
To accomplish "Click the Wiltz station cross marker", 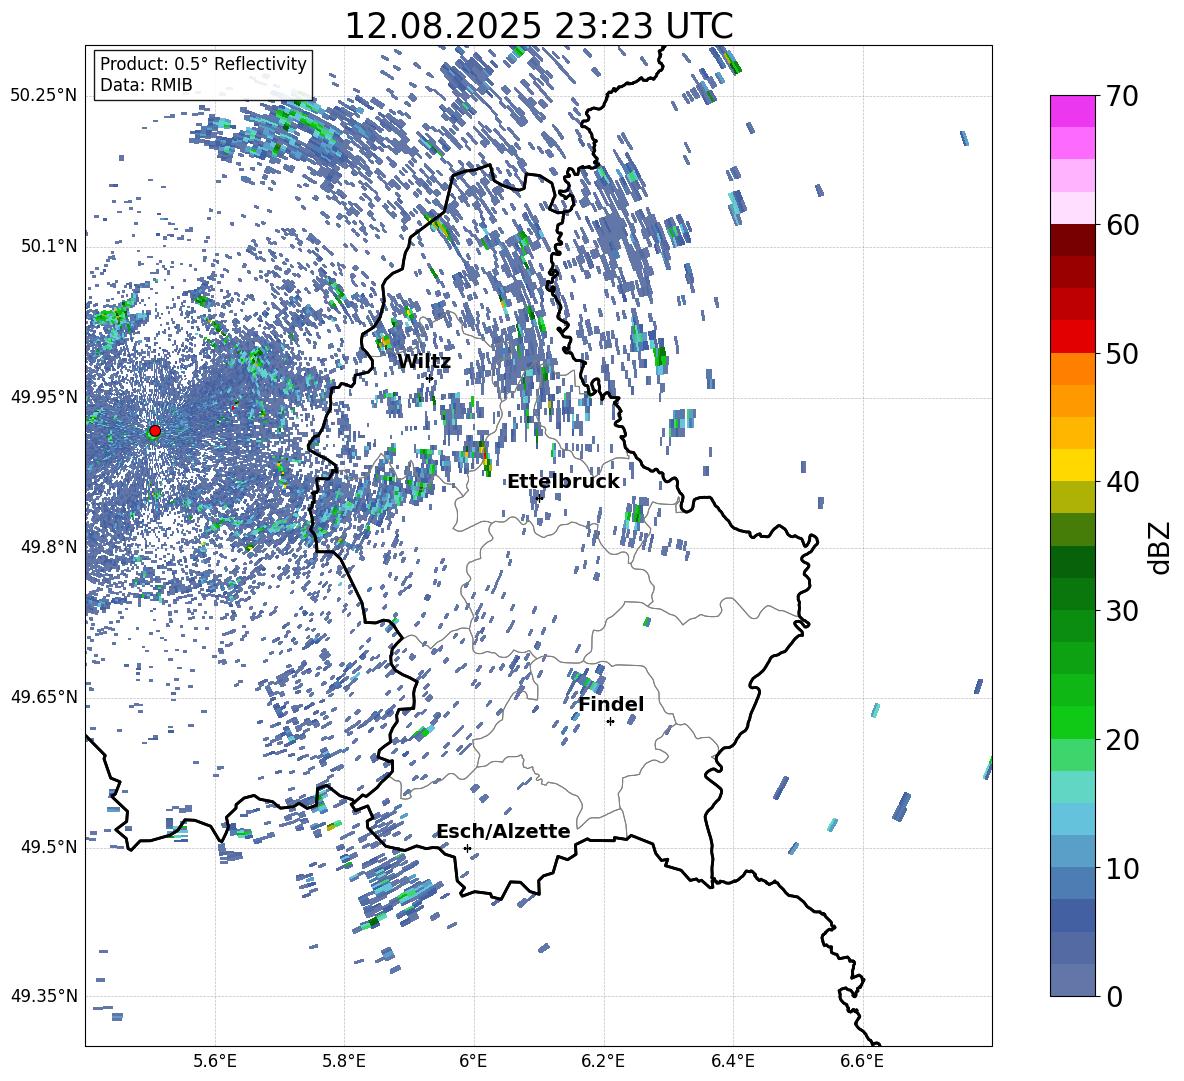I will coord(430,378).
